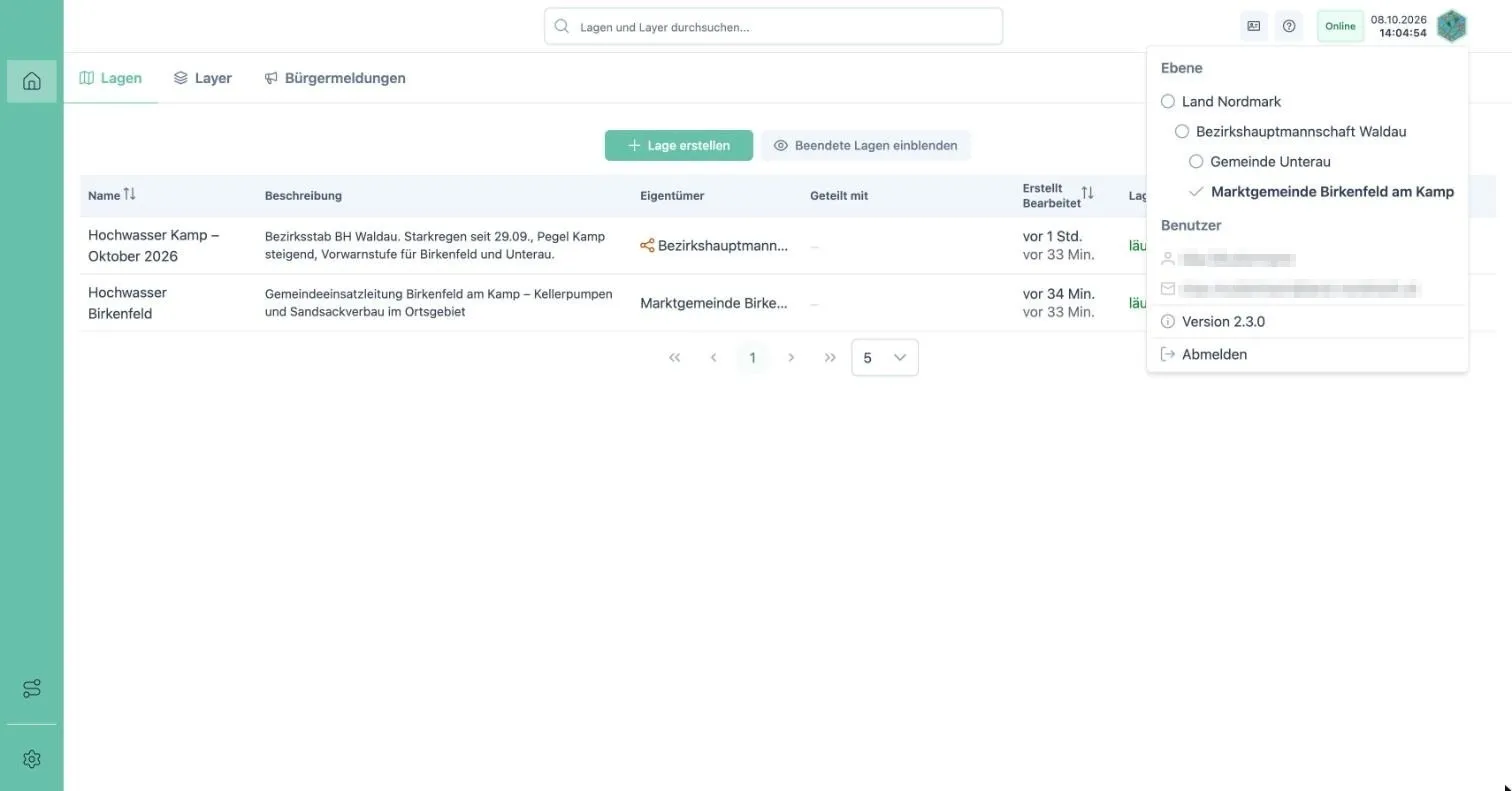The image size is (1512, 791).
Task: Click the Beschreibung column header
Action: click(x=303, y=196)
